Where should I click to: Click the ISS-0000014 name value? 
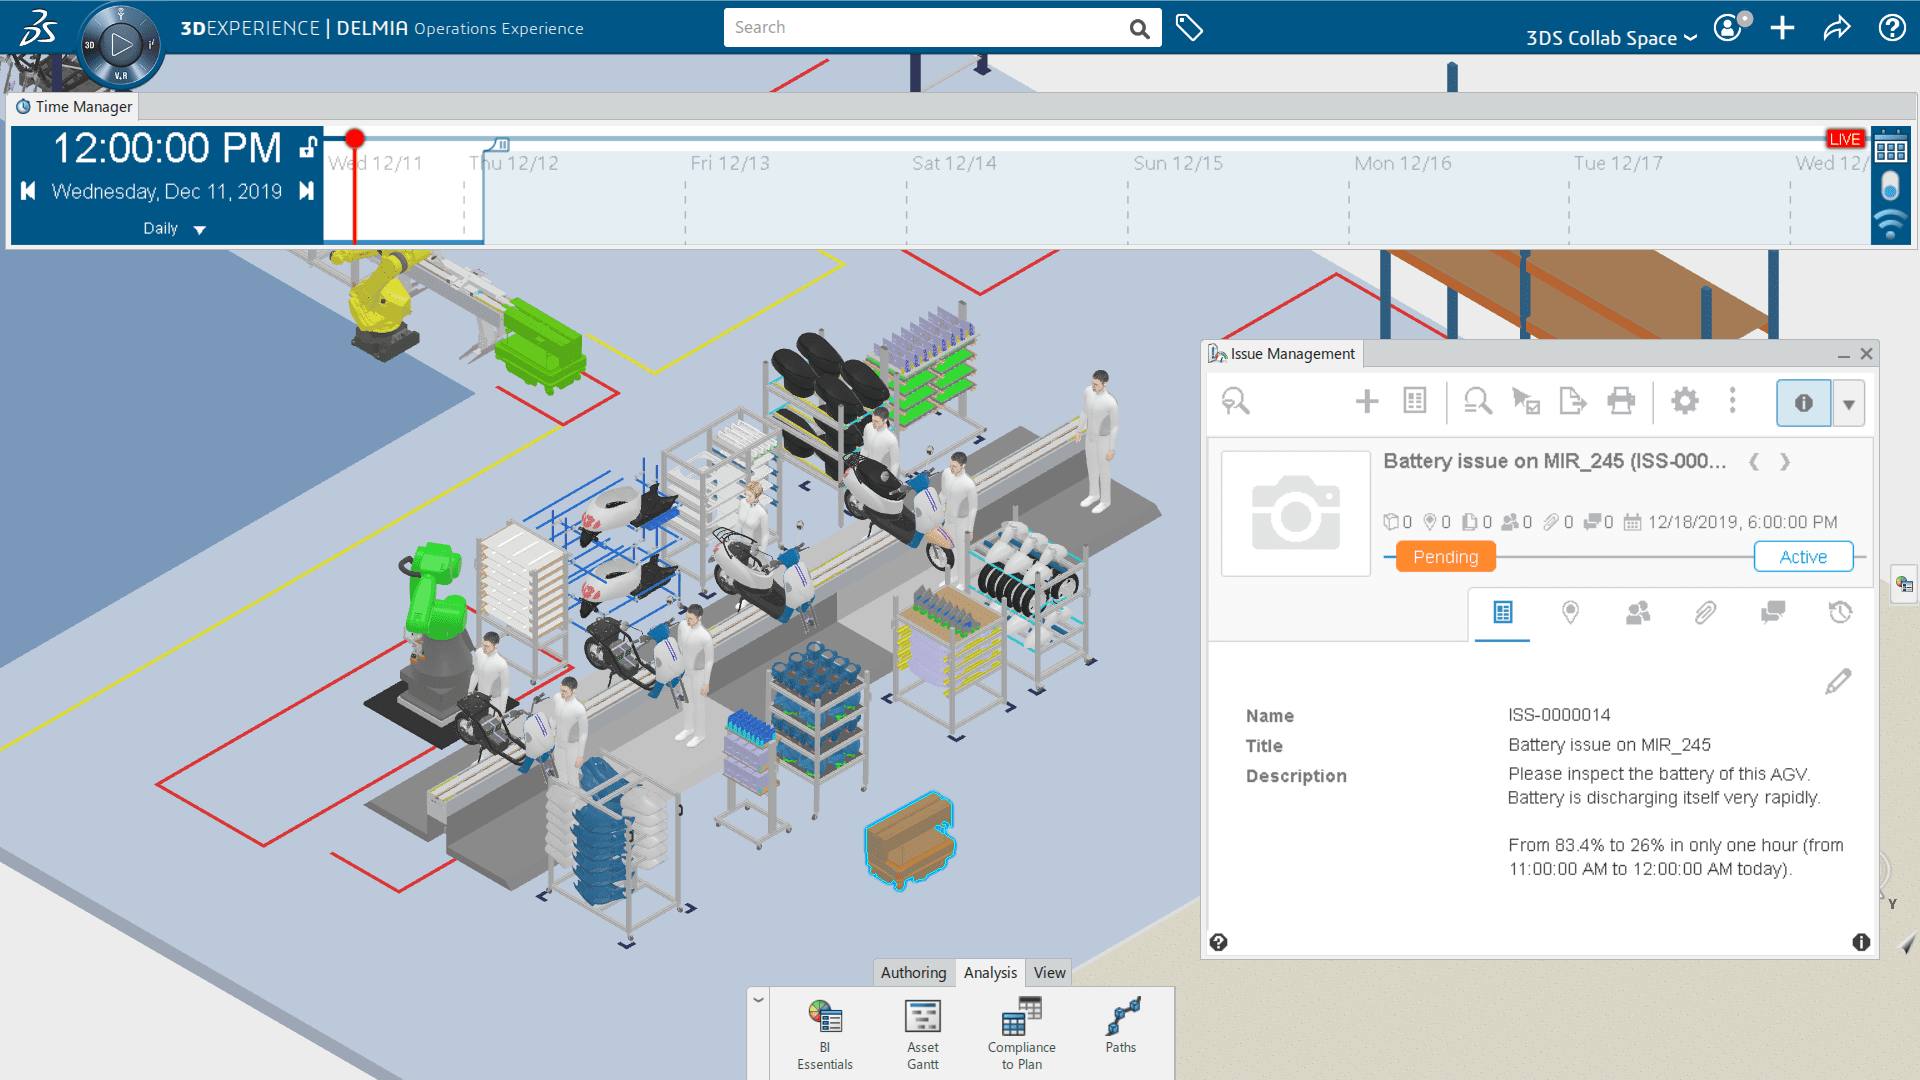[1559, 715]
